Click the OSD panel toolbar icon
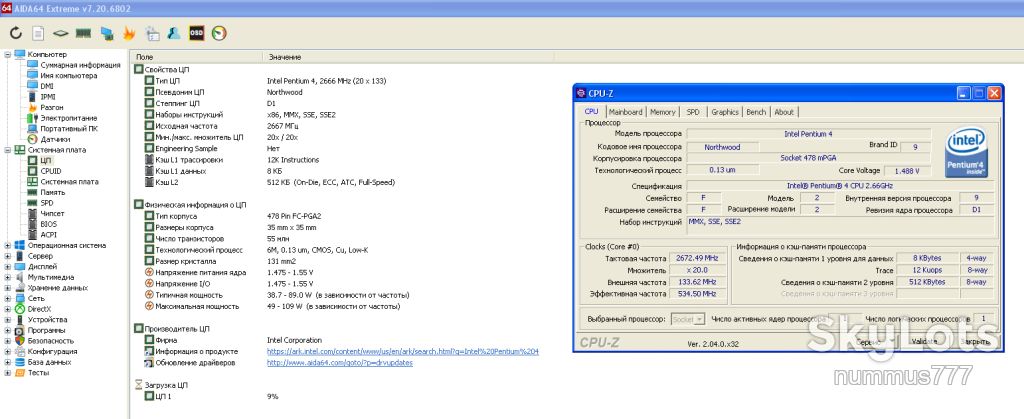The width and height of the screenshot is (1024, 419). pyautogui.click(x=196, y=33)
